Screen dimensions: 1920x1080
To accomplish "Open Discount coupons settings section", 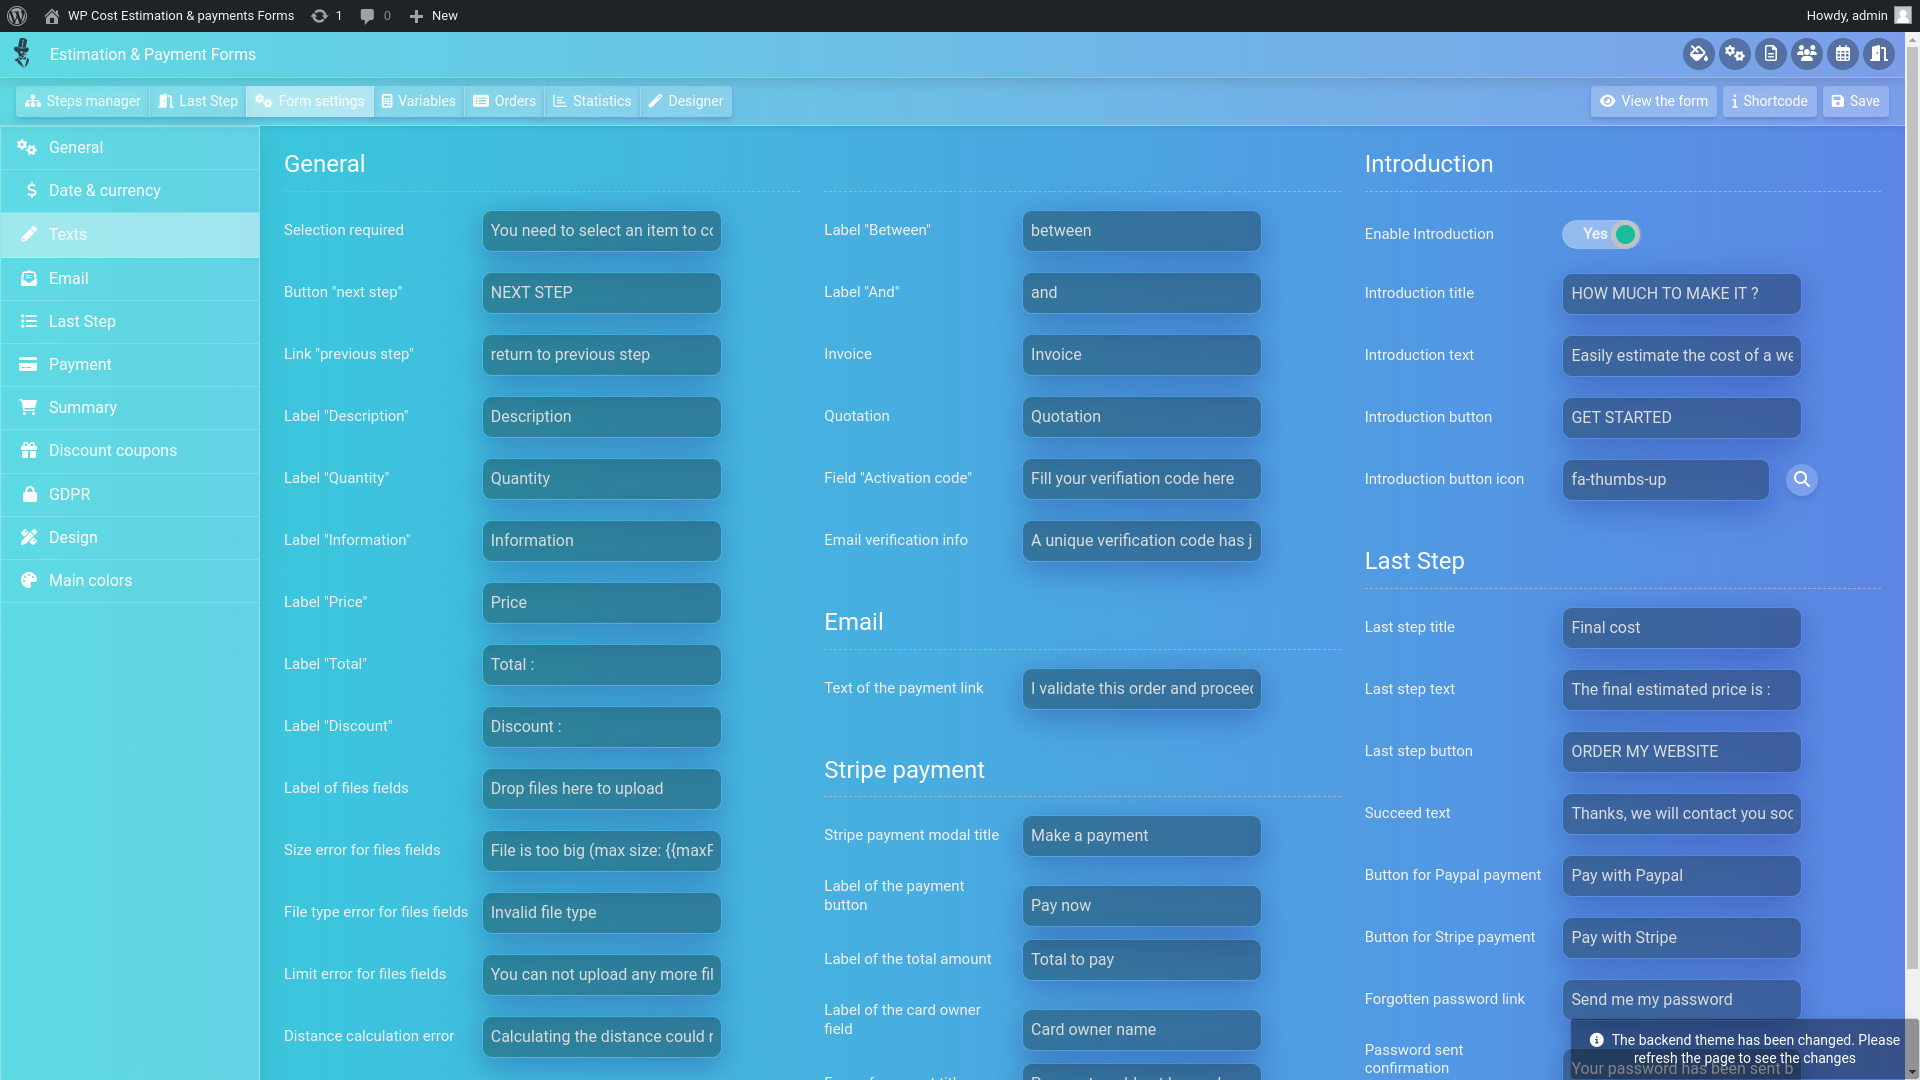I will pyautogui.click(x=113, y=451).
